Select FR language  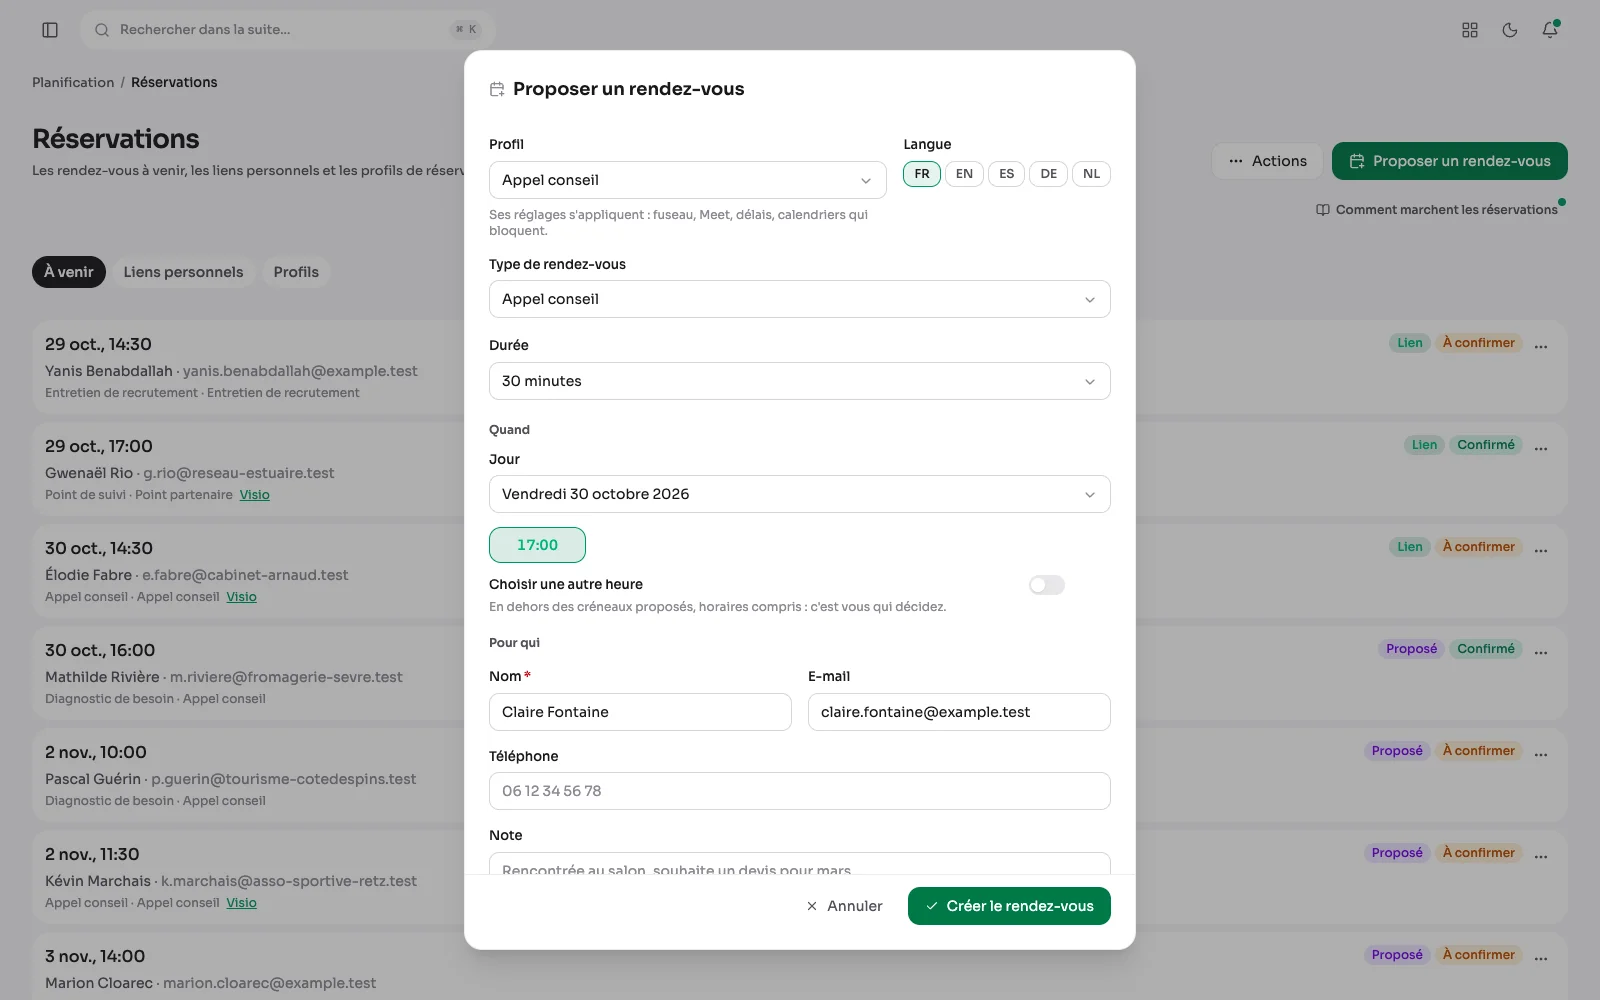[x=922, y=174]
